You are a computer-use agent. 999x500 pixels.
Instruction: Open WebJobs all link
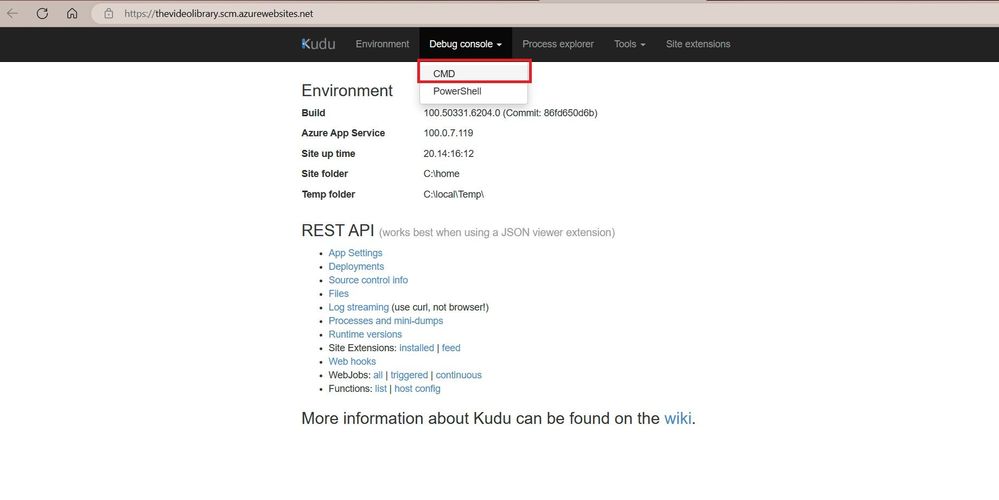coord(378,375)
